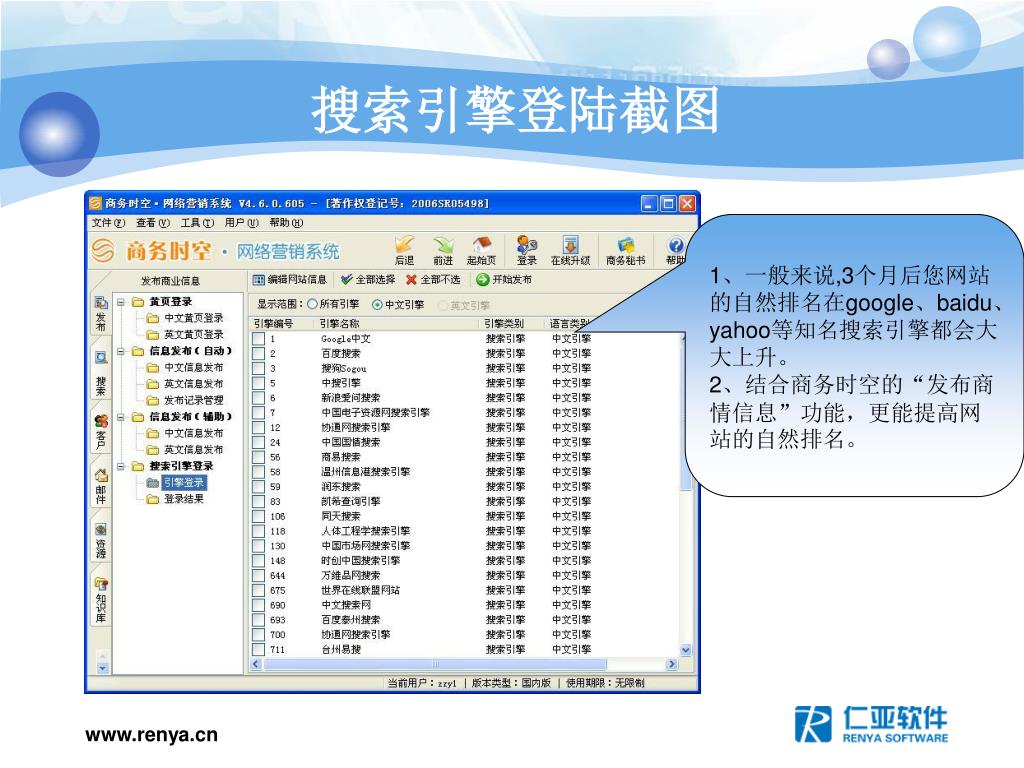
Task: Select the 中文引擎 radio button
Action: (377, 304)
